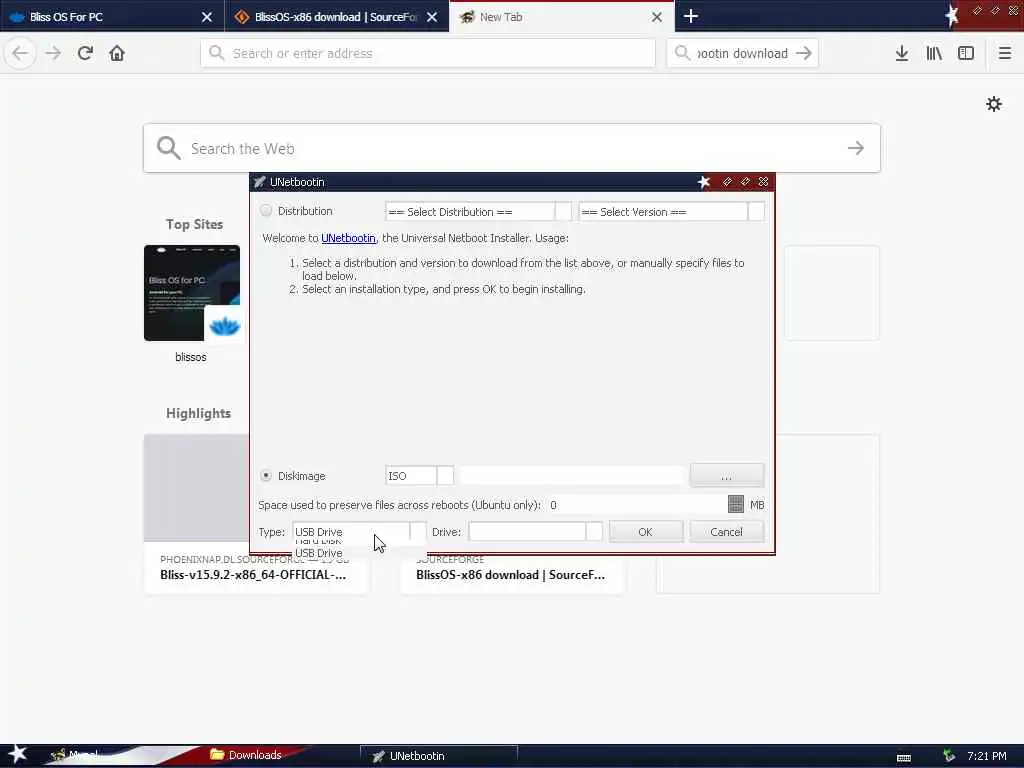Image resolution: width=1024 pixels, height=768 pixels.
Task: Select the Diskimage radio button
Action: (266, 475)
